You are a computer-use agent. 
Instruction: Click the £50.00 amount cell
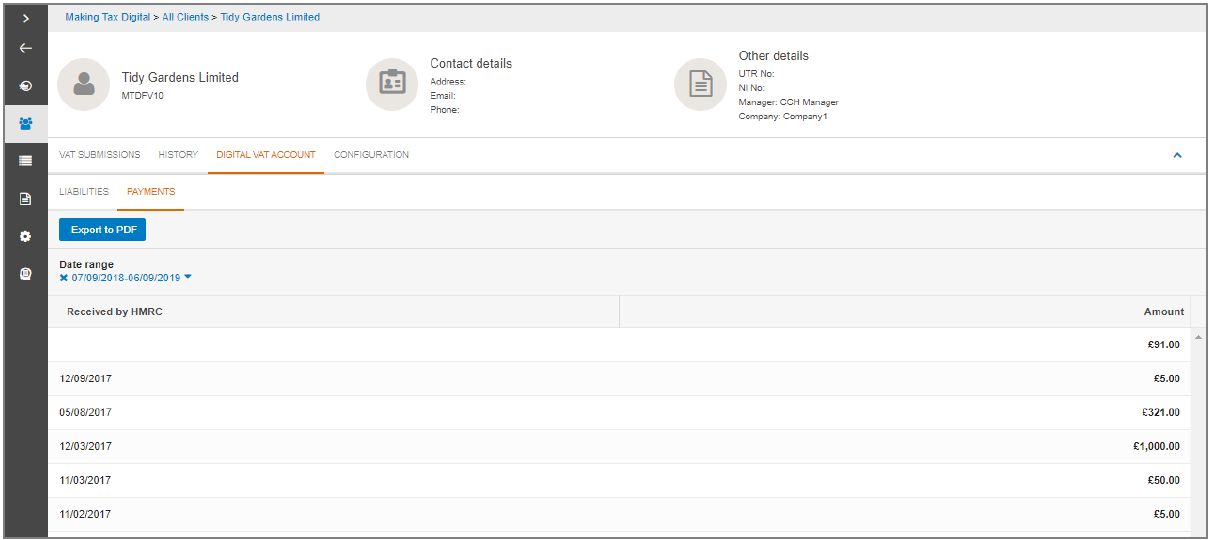(1164, 481)
